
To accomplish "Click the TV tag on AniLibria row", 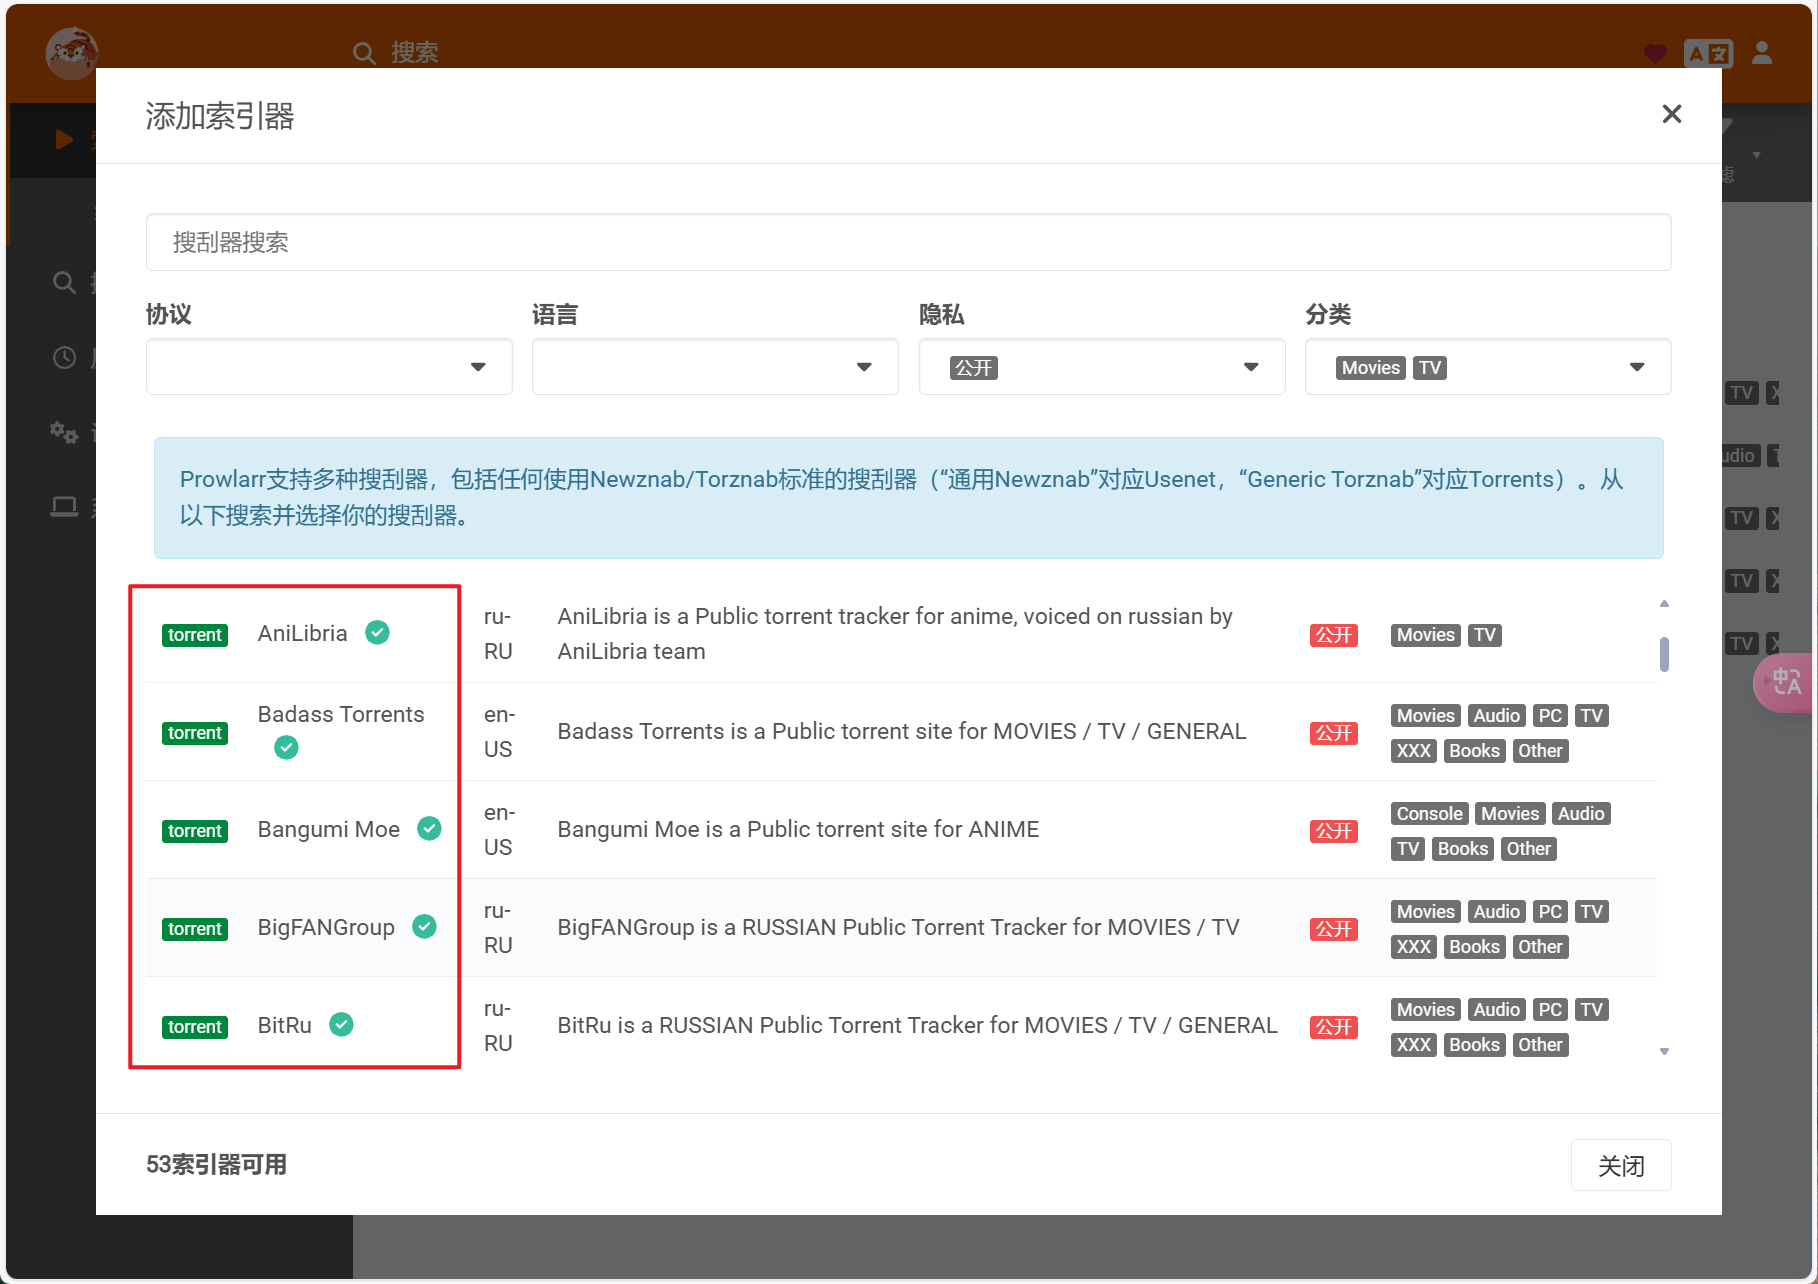I will (1485, 635).
